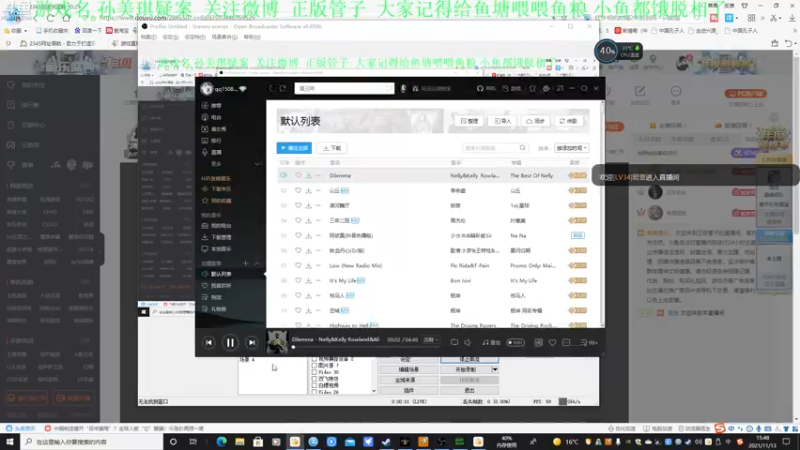Click the user avatar in the music player
This screenshot has height=450, width=800.
point(207,89)
